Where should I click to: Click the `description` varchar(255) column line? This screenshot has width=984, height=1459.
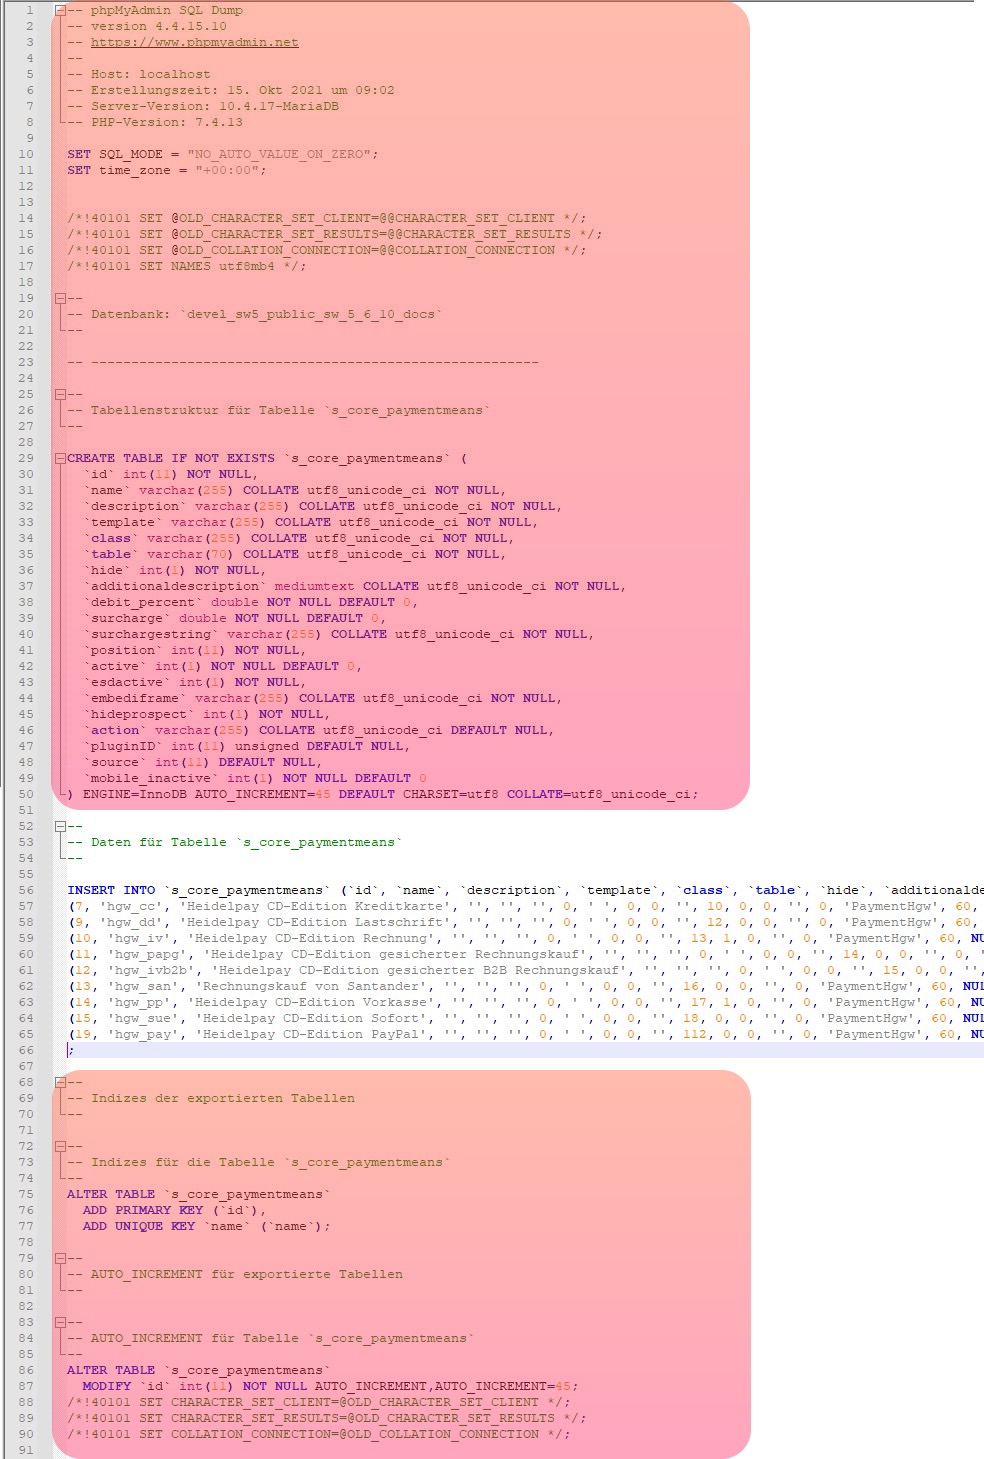click(x=323, y=506)
